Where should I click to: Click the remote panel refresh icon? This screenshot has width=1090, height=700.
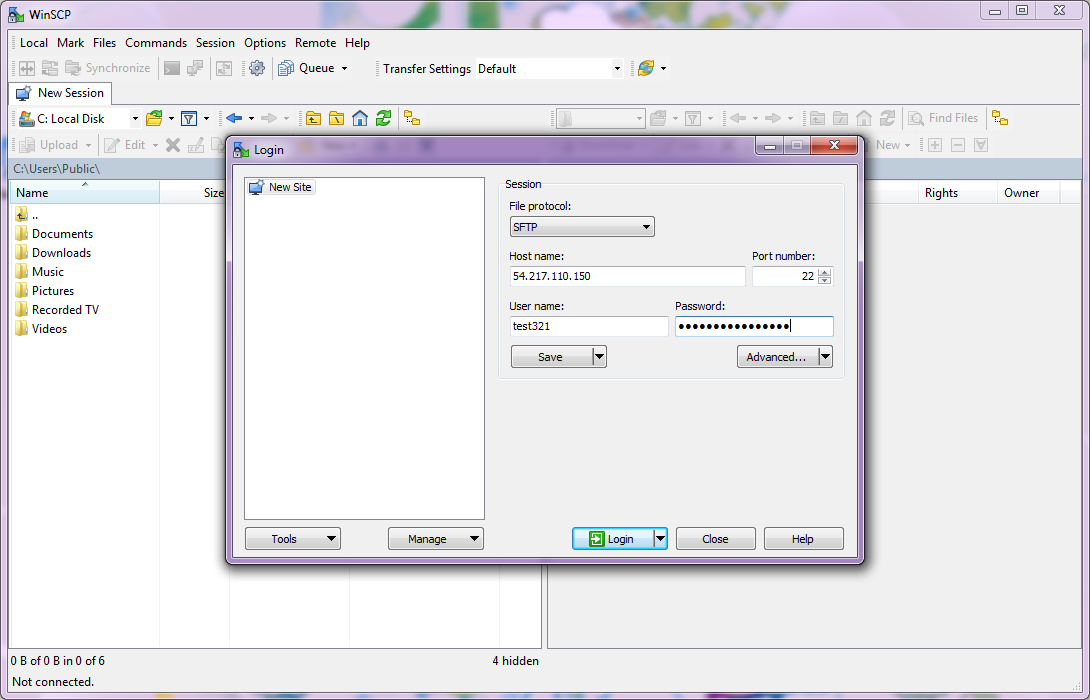coord(887,119)
